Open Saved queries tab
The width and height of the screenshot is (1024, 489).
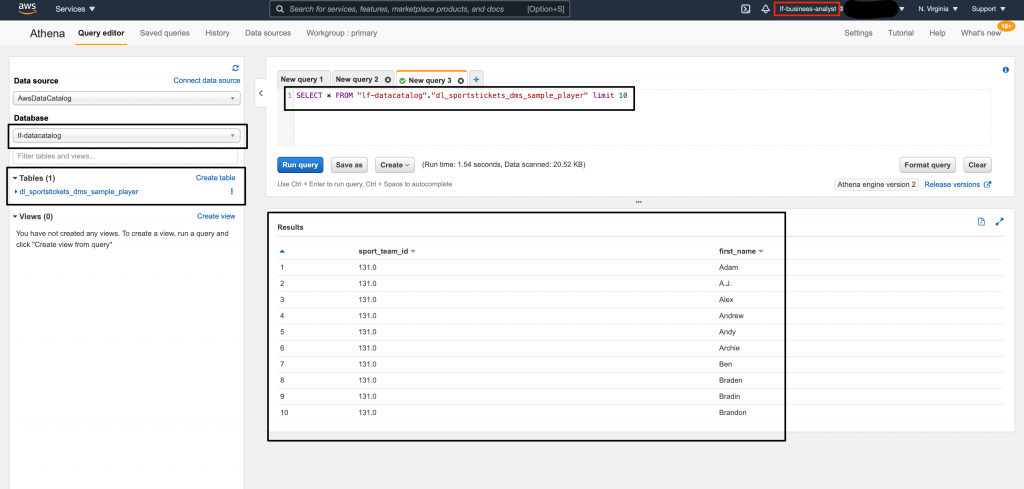(x=165, y=33)
